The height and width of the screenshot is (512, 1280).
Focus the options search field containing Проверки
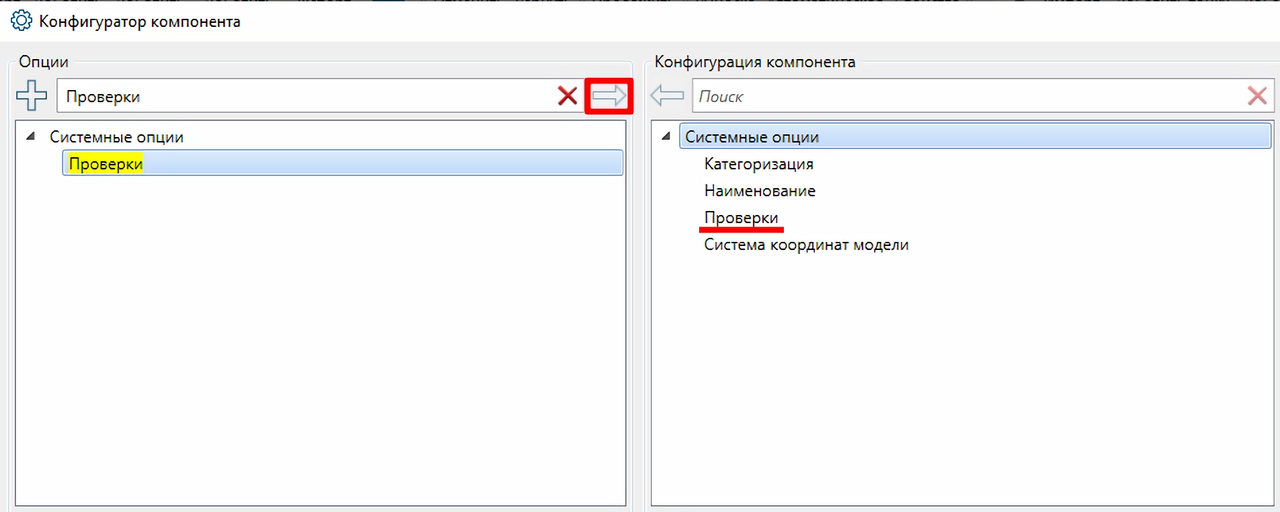pyautogui.click(x=306, y=96)
